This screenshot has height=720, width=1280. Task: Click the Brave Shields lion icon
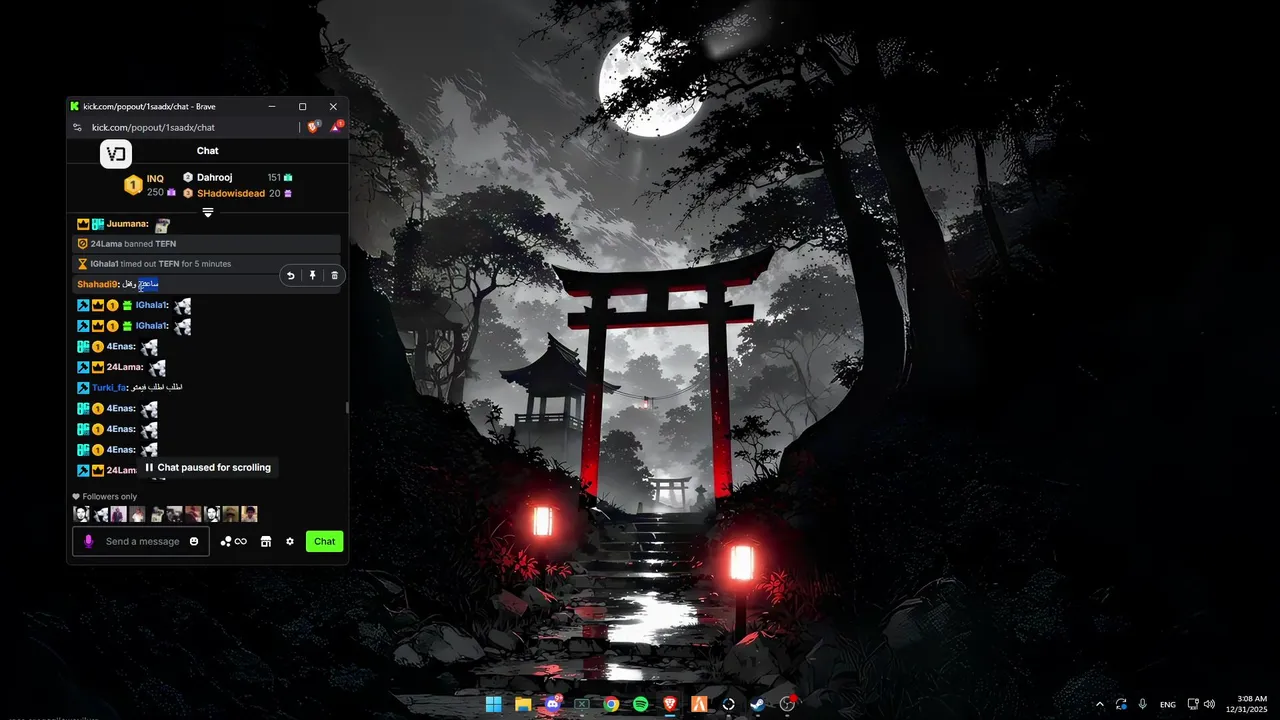click(314, 127)
